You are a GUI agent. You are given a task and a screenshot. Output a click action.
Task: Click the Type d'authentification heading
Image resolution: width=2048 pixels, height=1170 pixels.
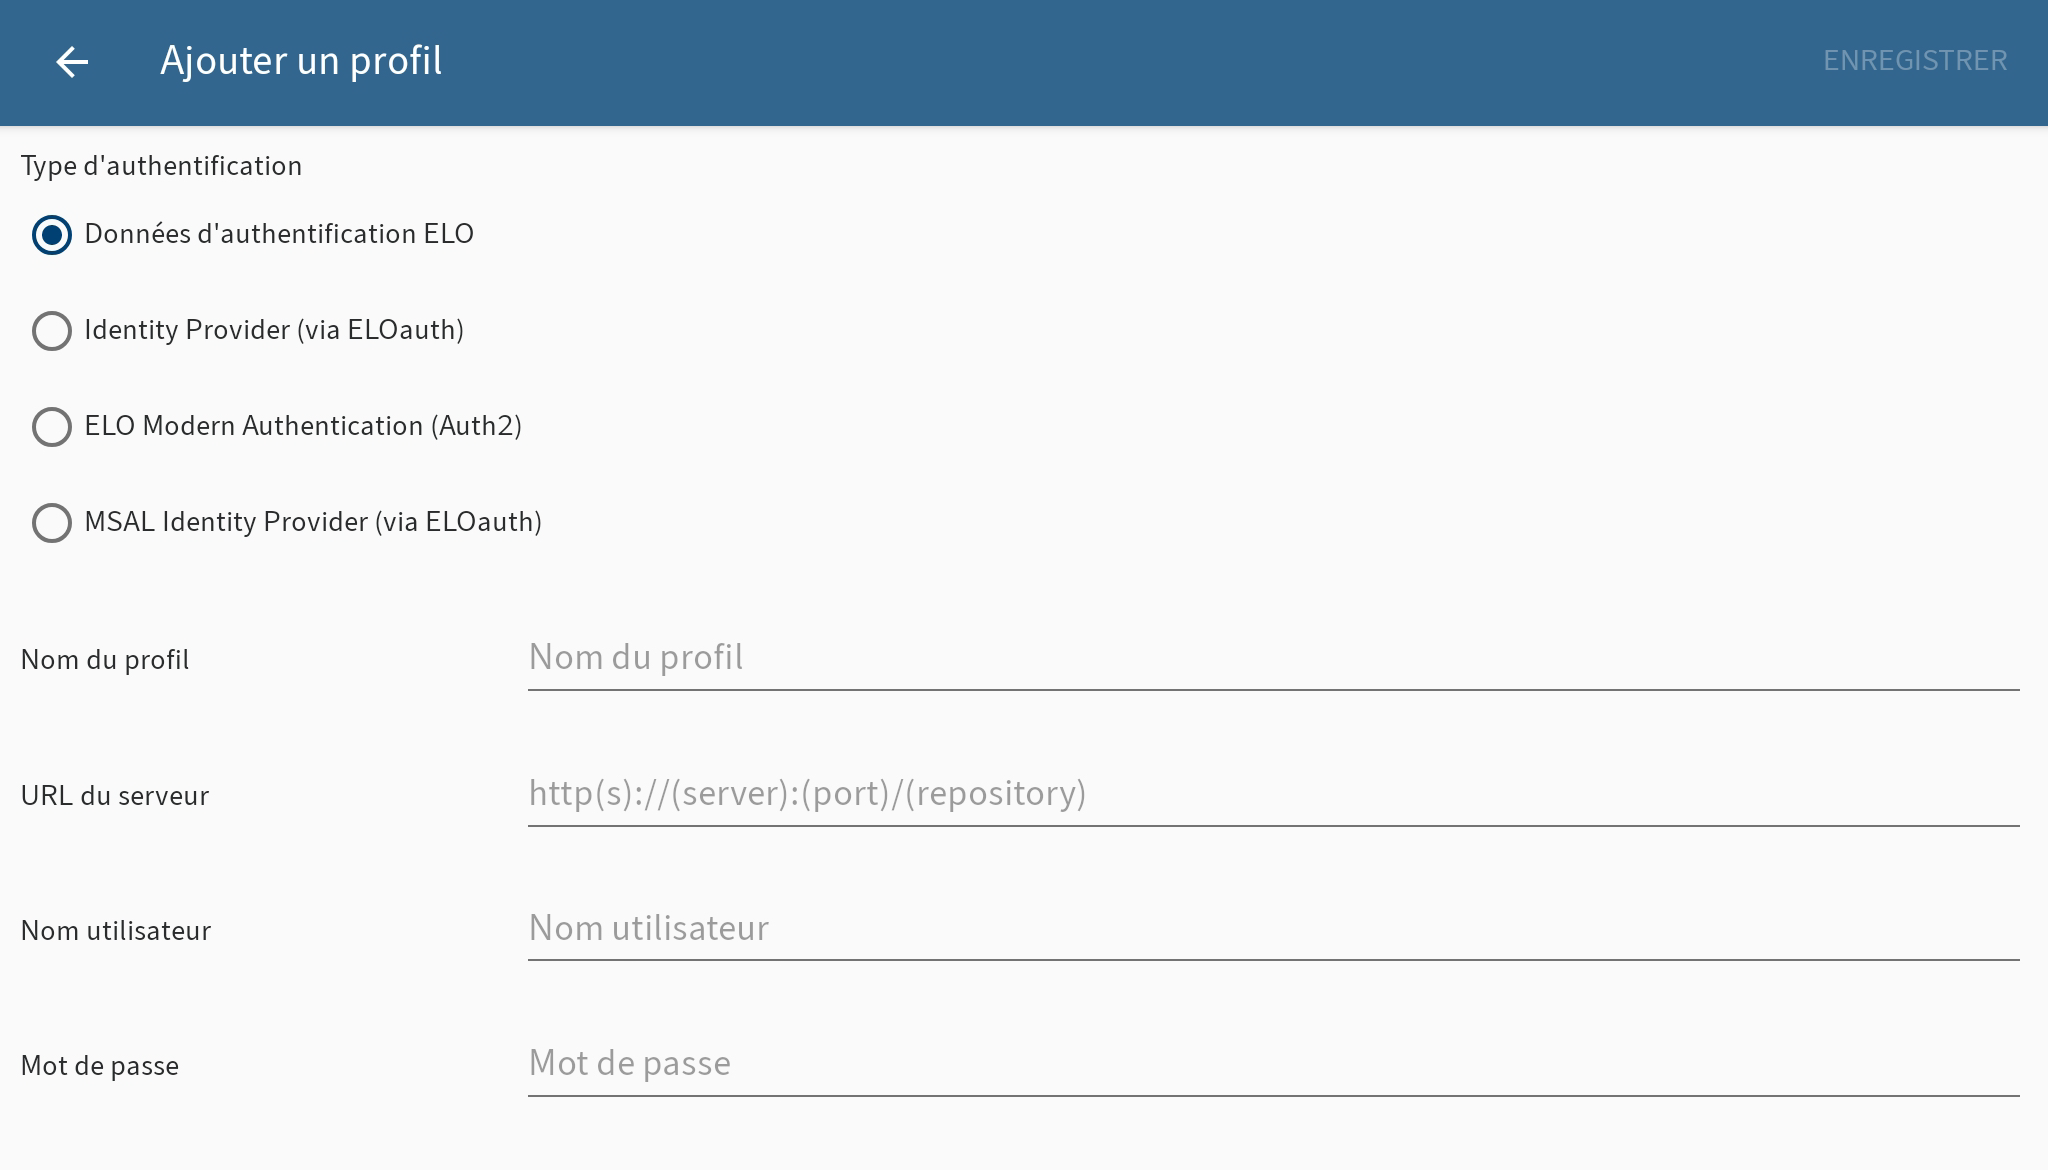(161, 165)
